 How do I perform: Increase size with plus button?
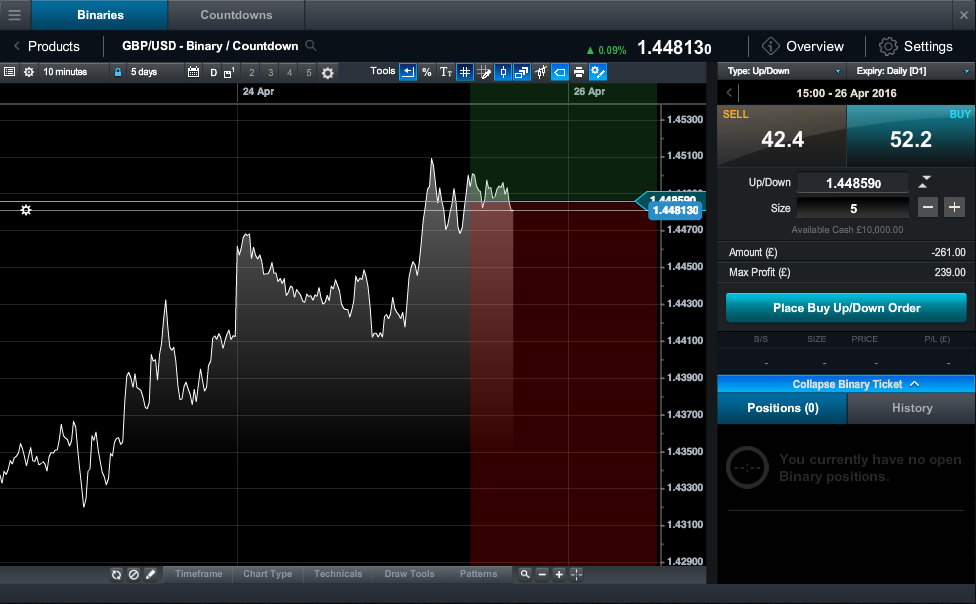954,207
